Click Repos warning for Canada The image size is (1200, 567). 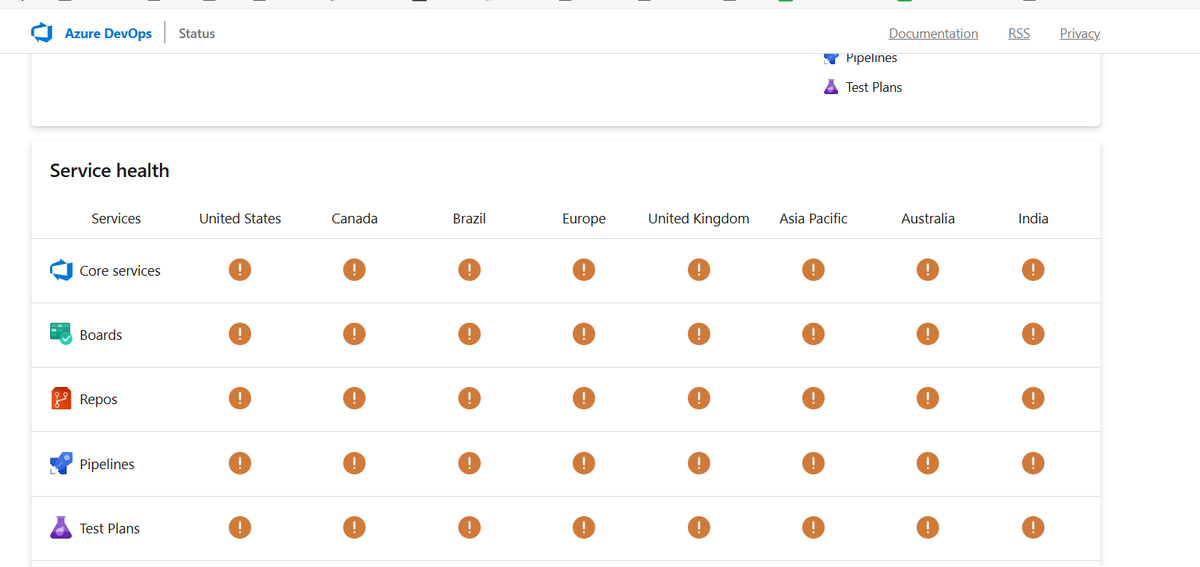(354, 398)
